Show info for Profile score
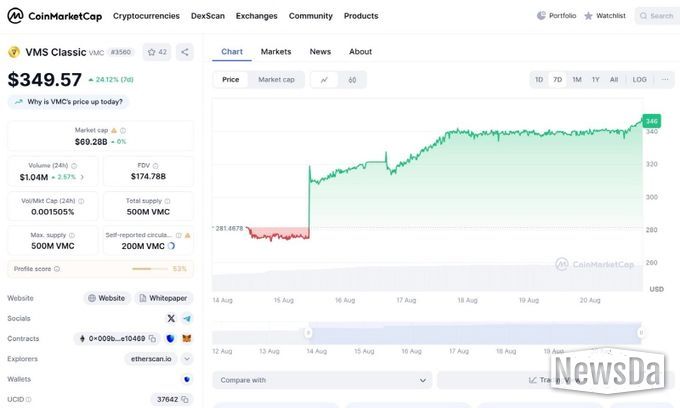This screenshot has width=680, height=408. (57, 269)
